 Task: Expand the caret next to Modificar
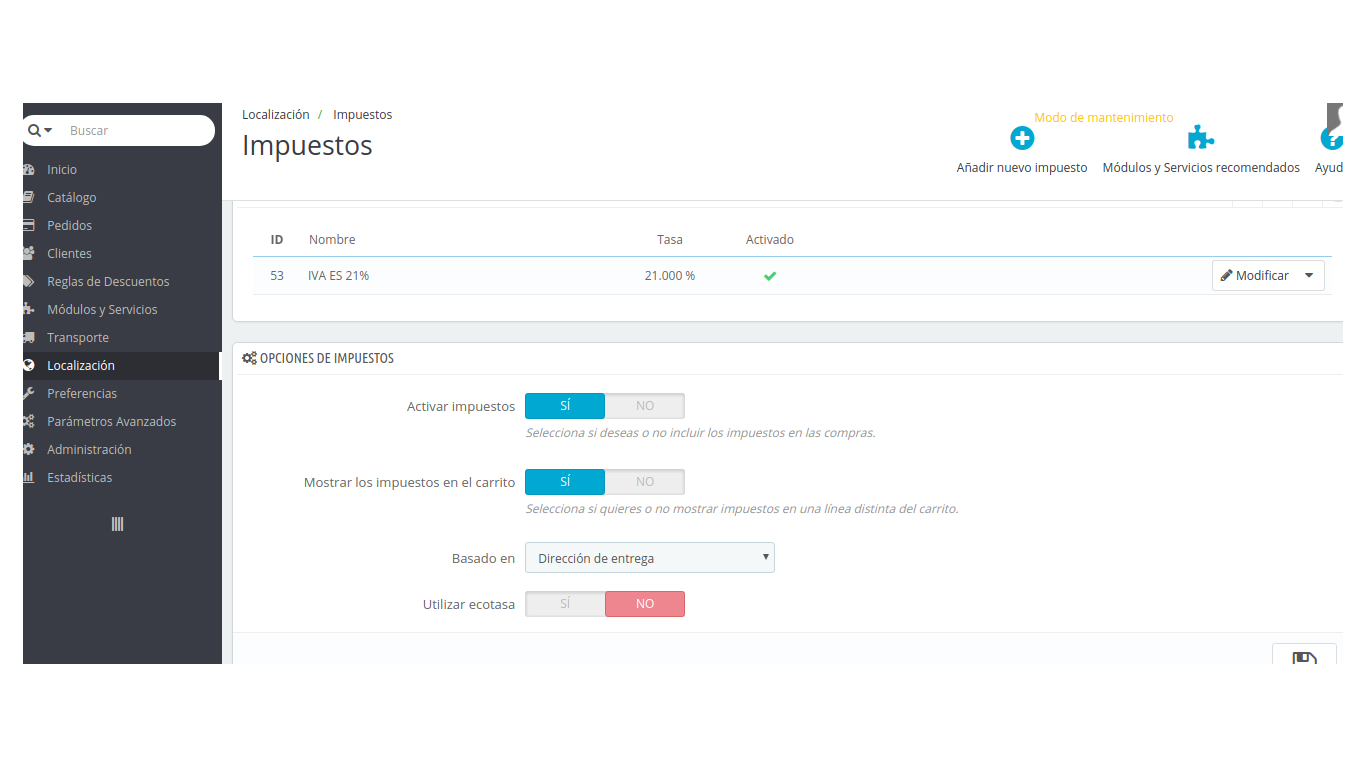pos(1310,276)
